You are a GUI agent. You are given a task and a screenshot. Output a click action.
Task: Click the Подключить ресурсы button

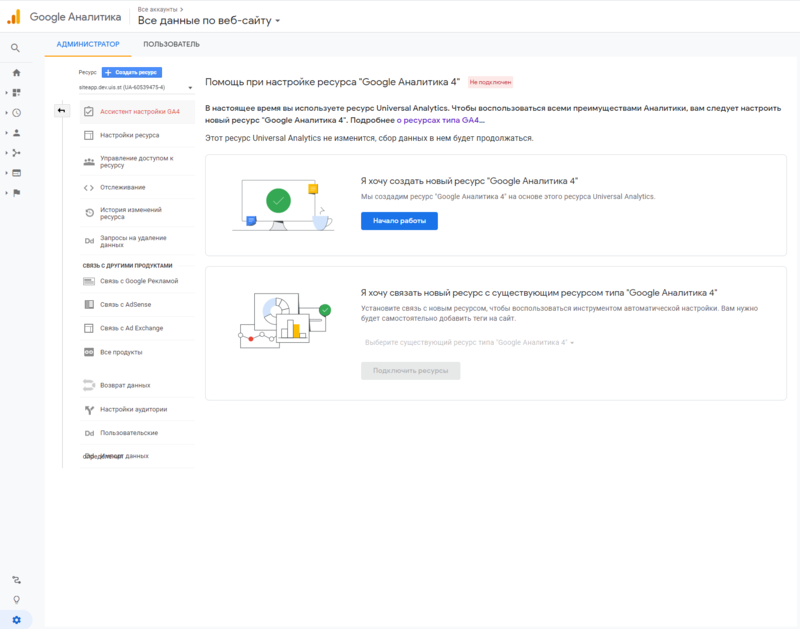pos(410,371)
